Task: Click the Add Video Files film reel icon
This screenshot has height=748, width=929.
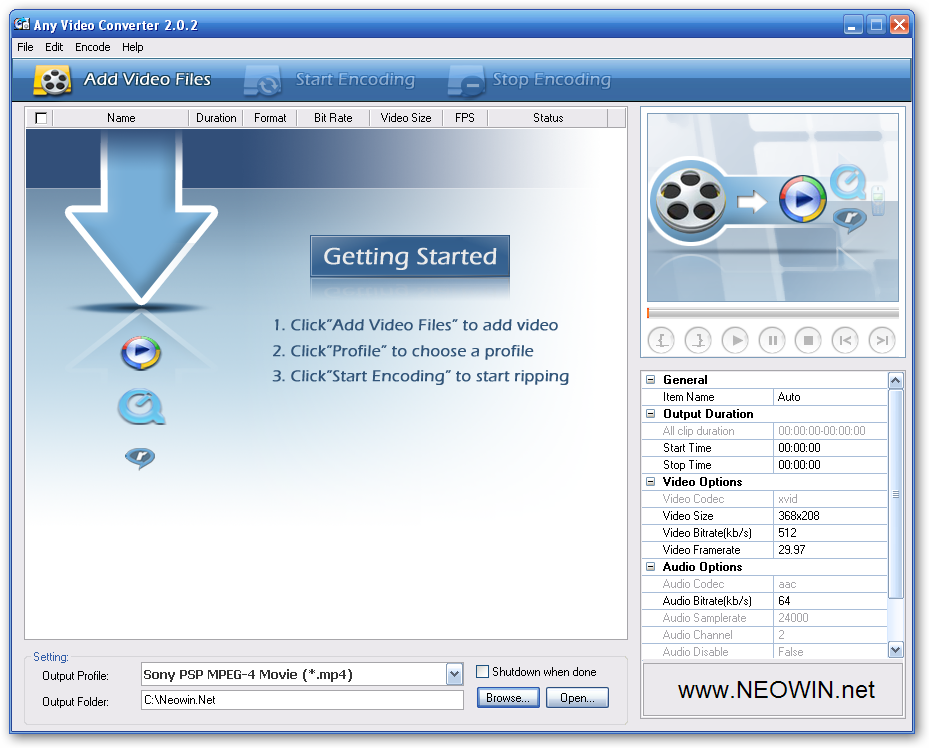Action: coord(52,80)
